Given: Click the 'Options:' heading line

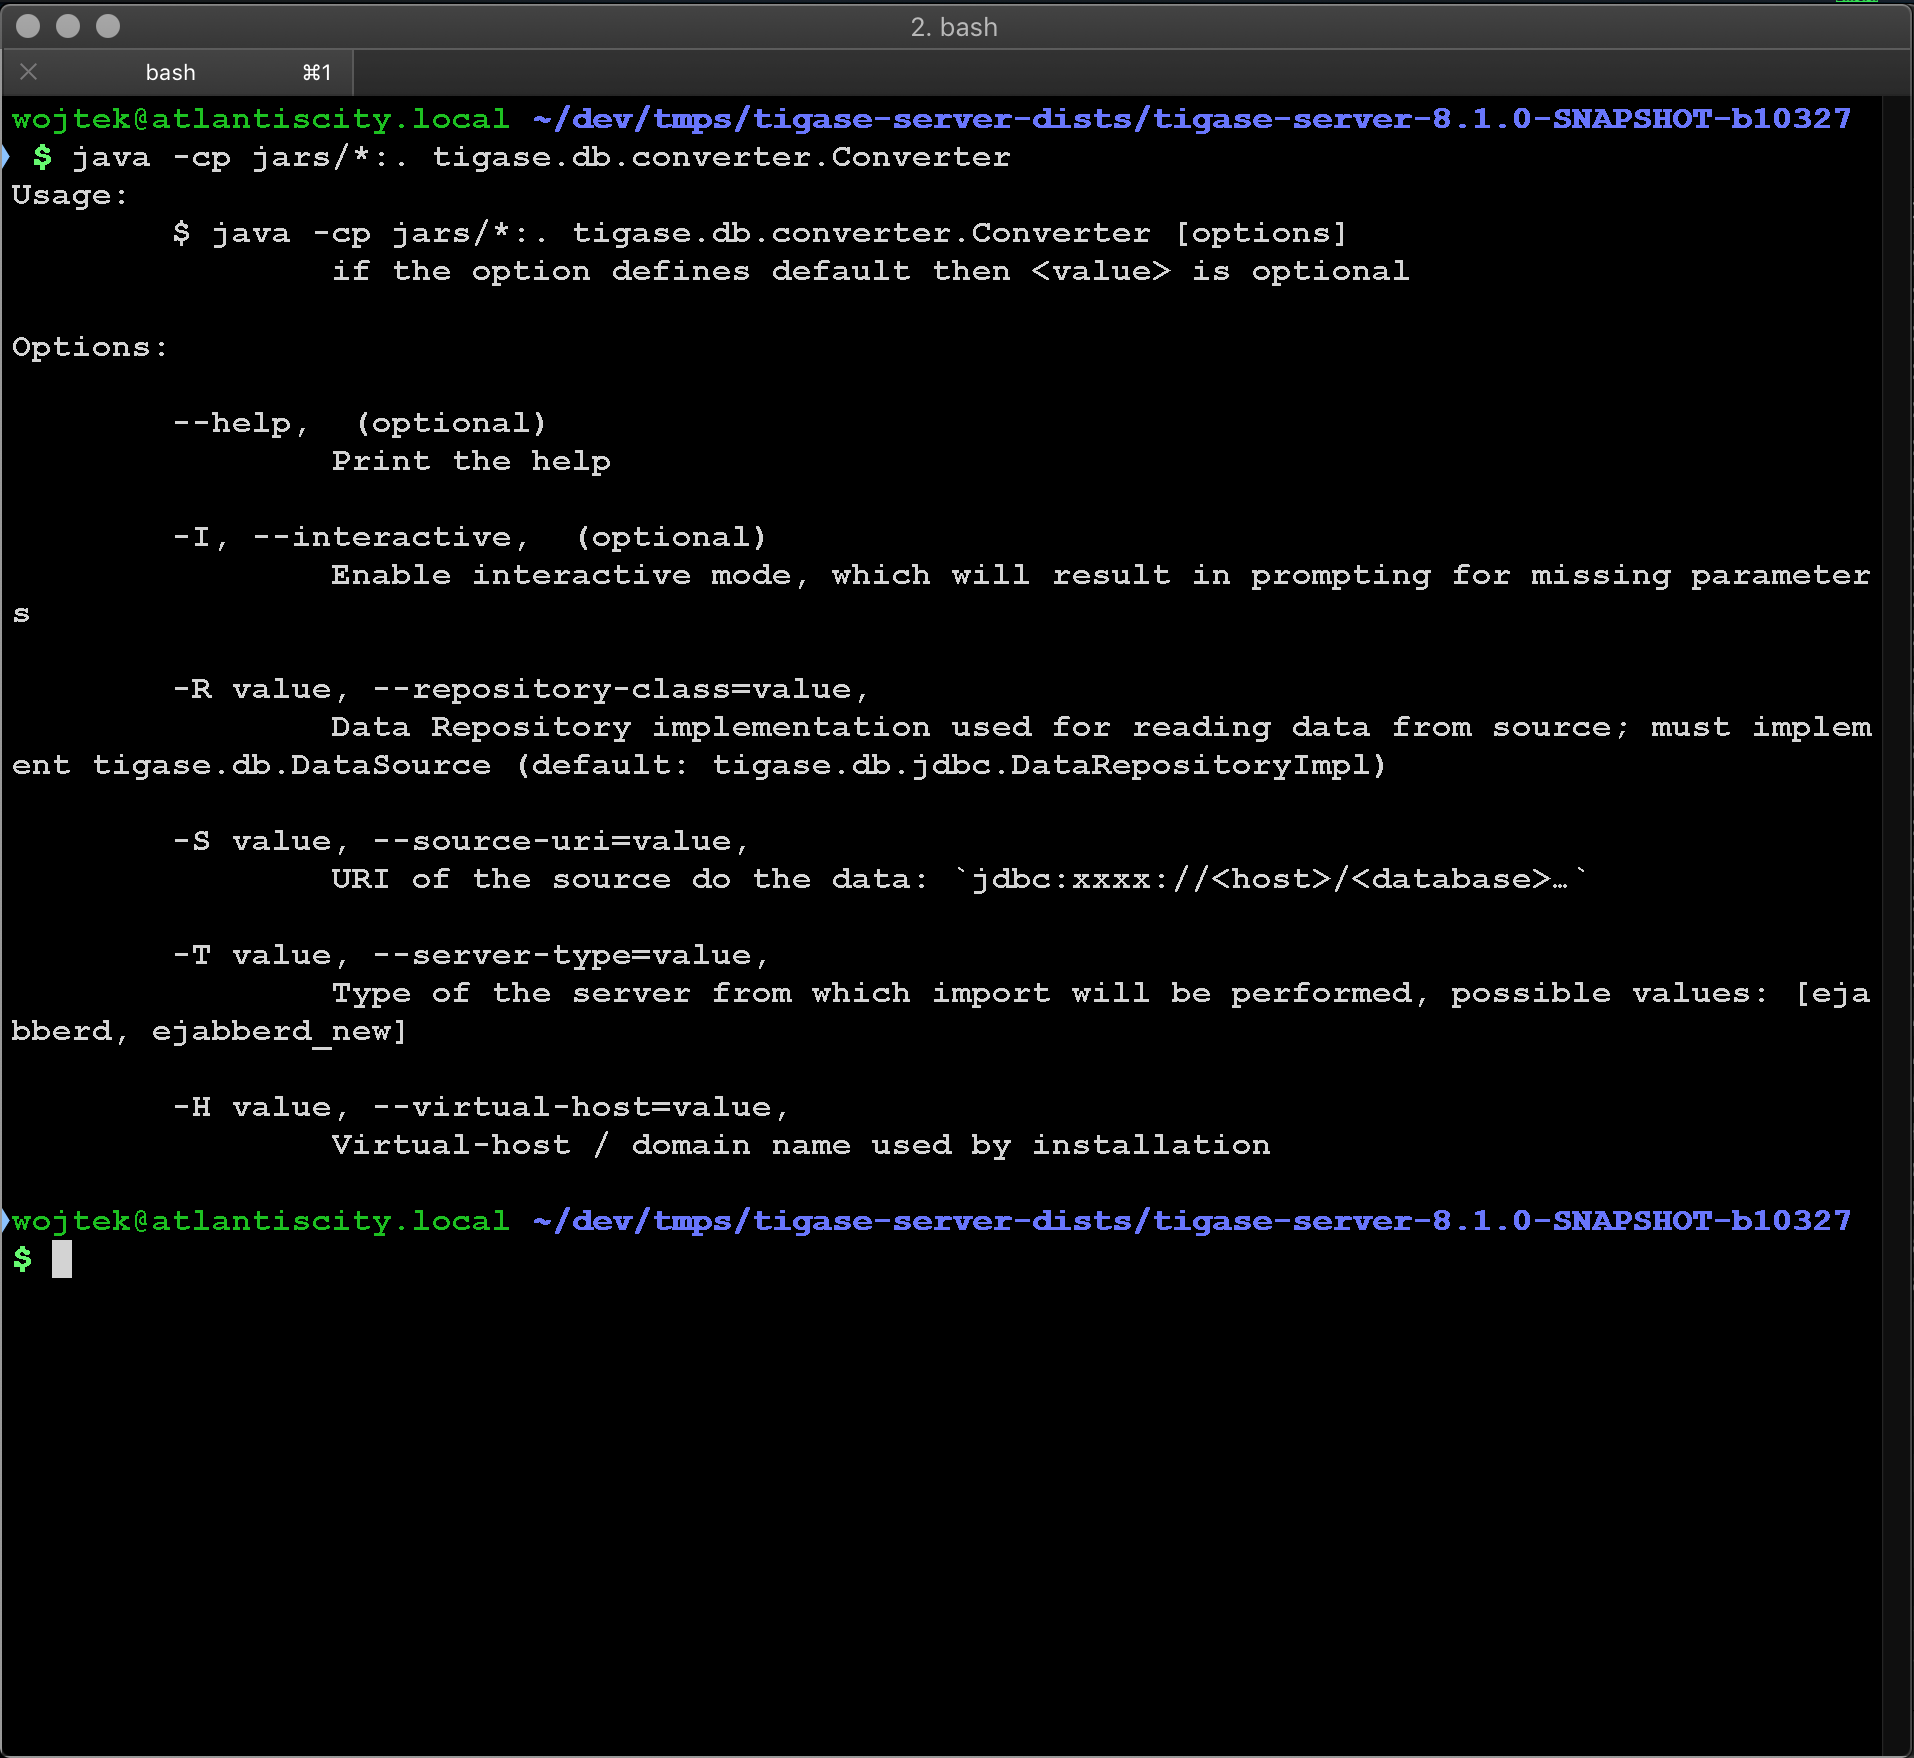Looking at the screenshot, I should pos(90,347).
